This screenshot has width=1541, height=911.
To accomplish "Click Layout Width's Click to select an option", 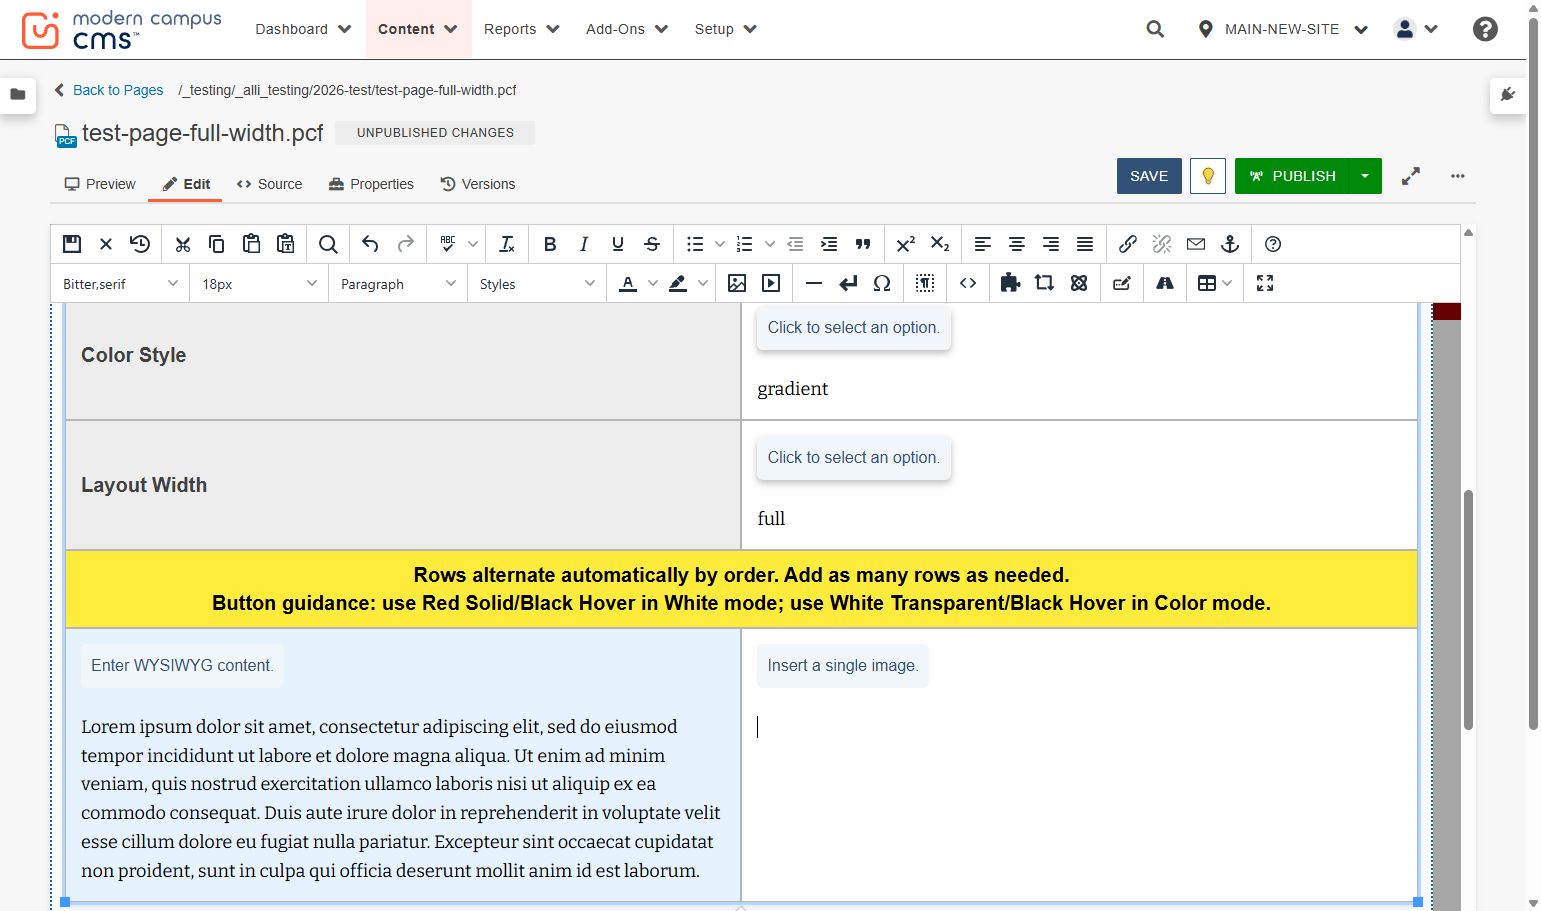I will click(854, 458).
